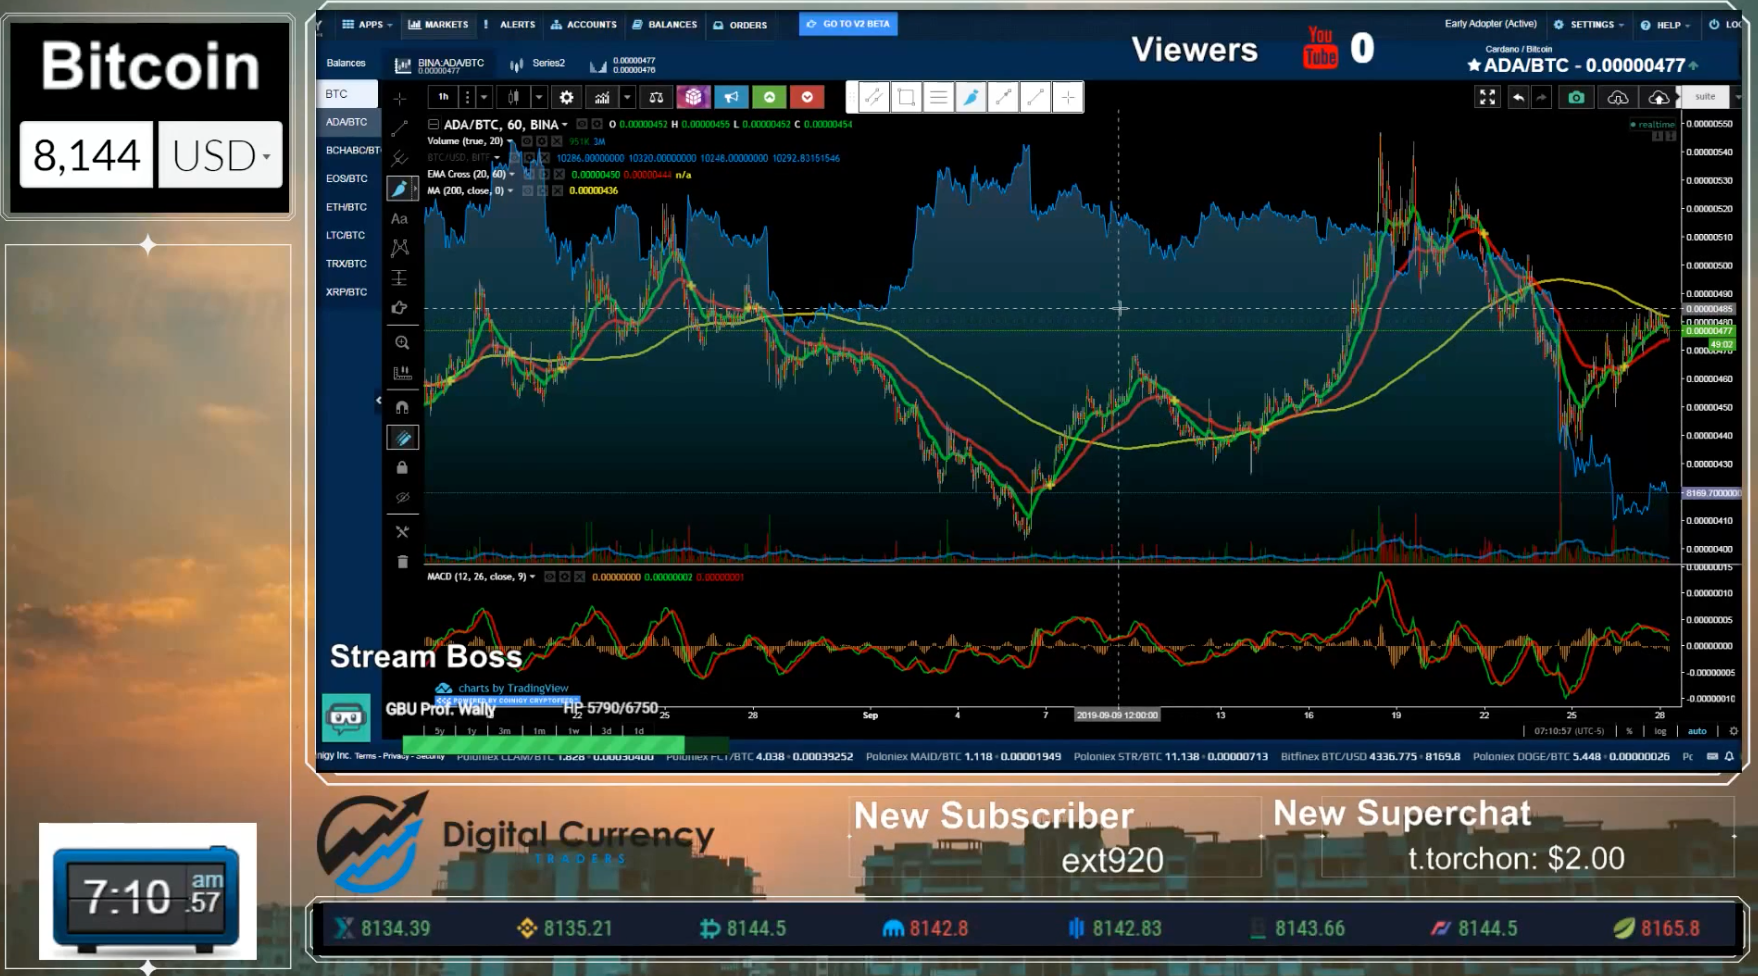Image resolution: width=1758 pixels, height=976 pixels.
Task: Open the Measure tool
Action: click(x=401, y=373)
